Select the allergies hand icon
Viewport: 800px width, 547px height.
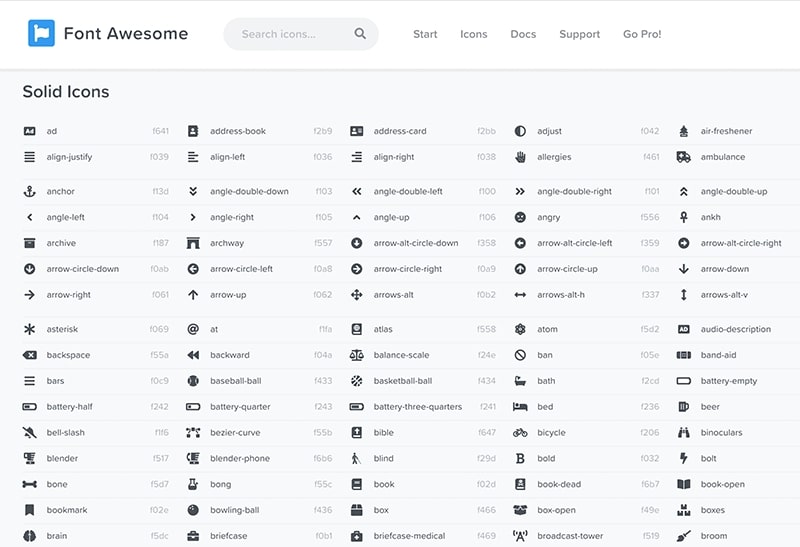(520, 157)
